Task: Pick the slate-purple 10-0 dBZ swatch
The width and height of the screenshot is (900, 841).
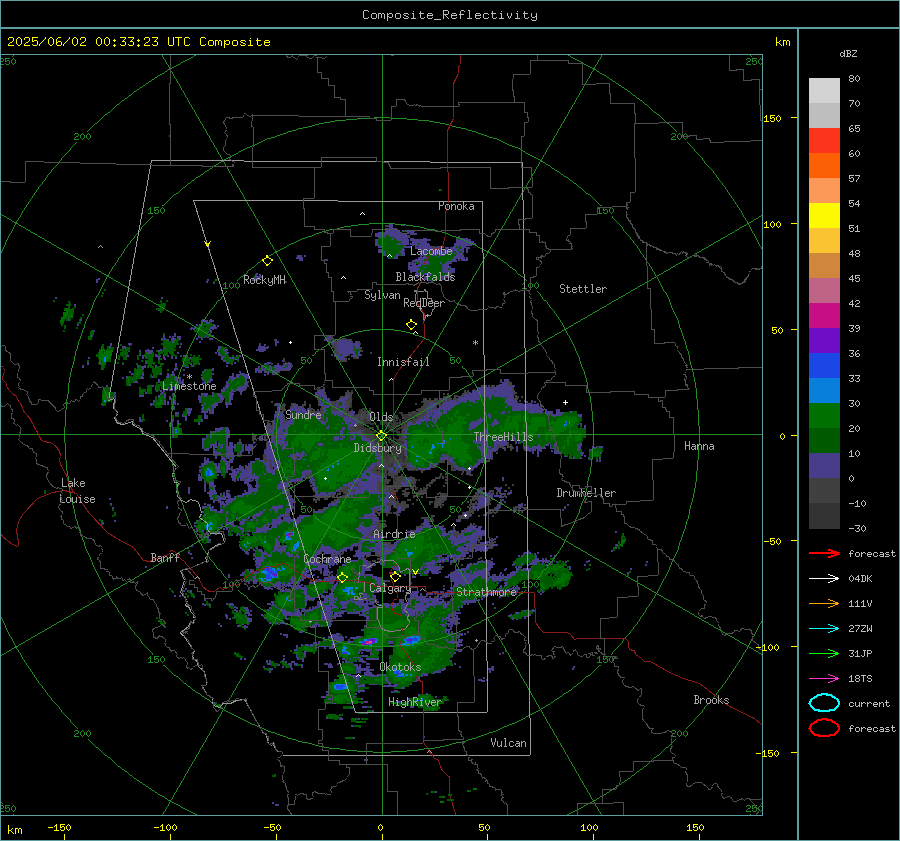Action: [x=824, y=466]
